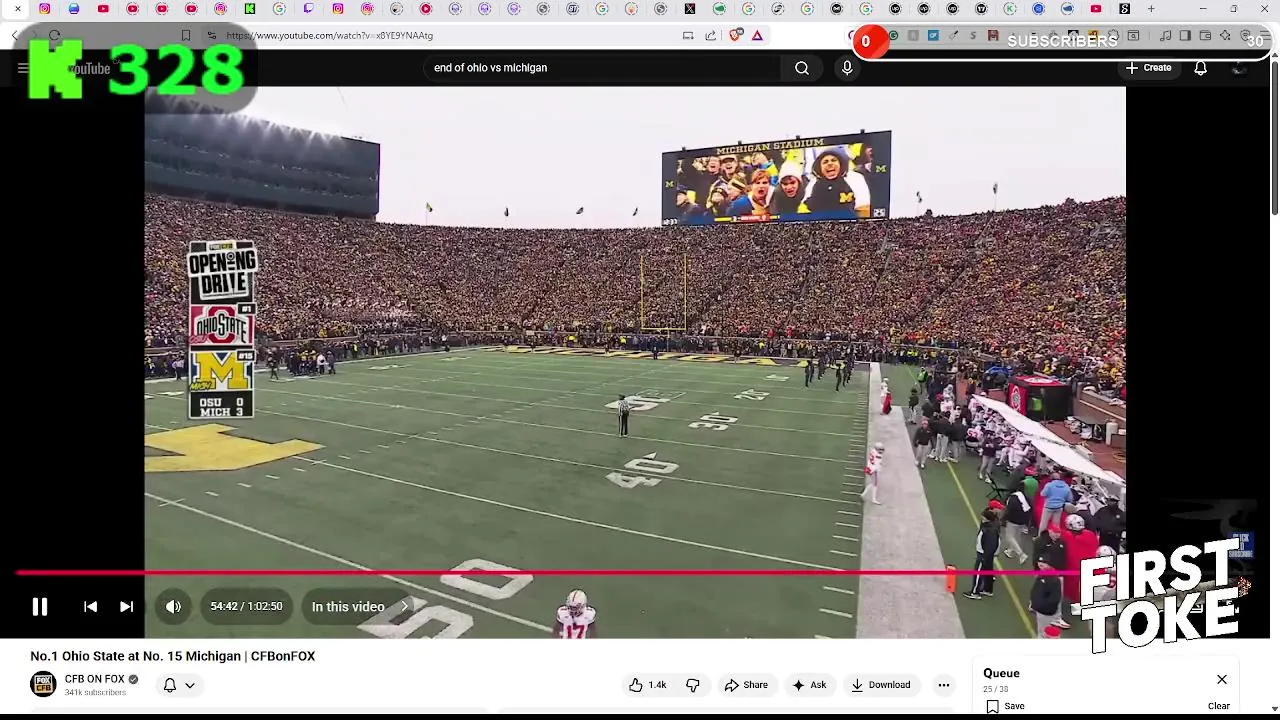Pause the video playback

(40, 607)
